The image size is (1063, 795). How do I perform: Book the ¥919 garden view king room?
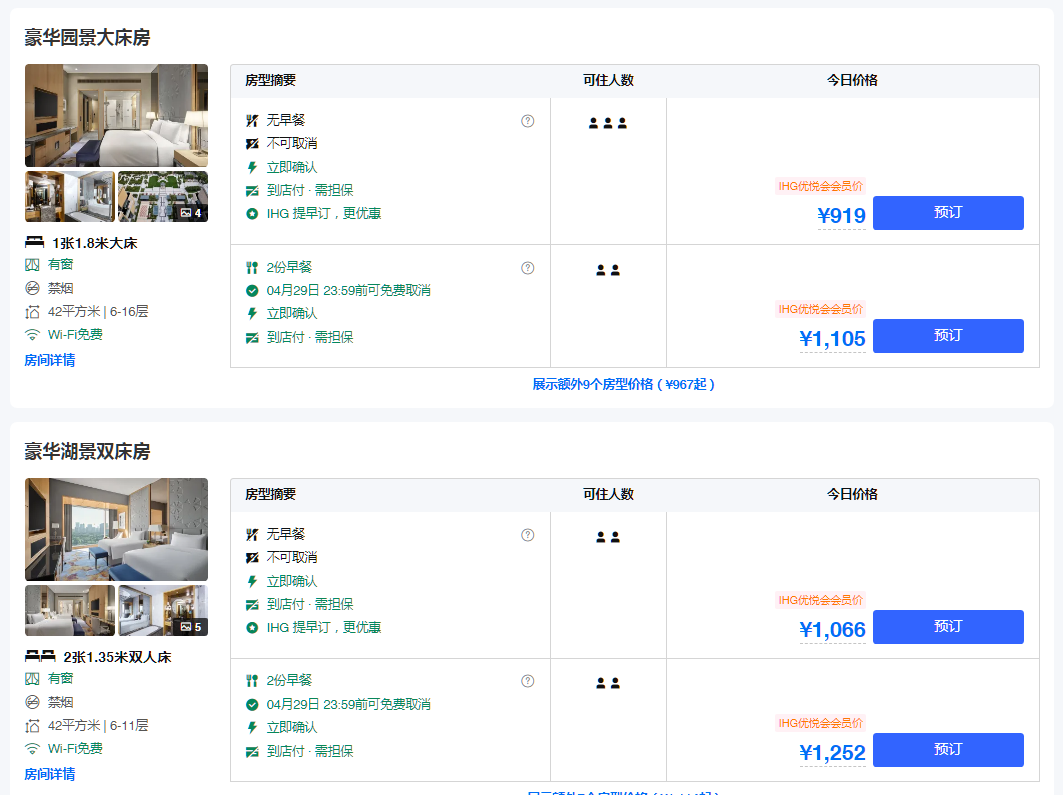pos(947,213)
